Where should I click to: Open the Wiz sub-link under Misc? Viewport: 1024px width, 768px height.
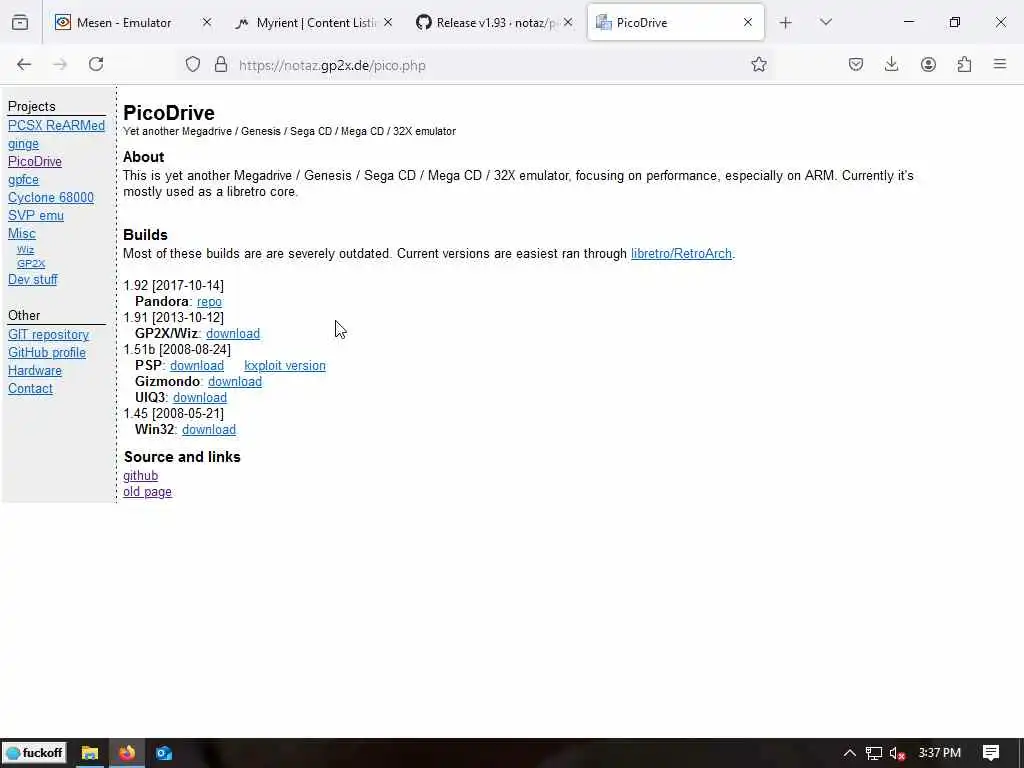25,249
